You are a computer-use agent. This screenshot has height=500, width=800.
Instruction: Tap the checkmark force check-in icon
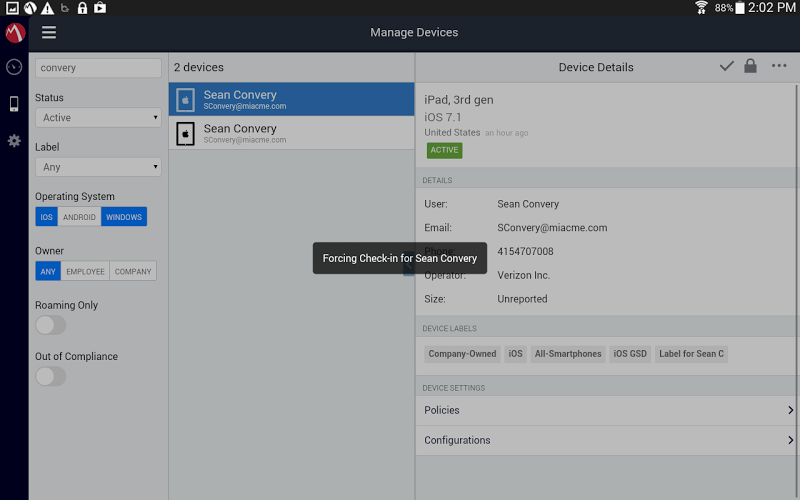727,66
